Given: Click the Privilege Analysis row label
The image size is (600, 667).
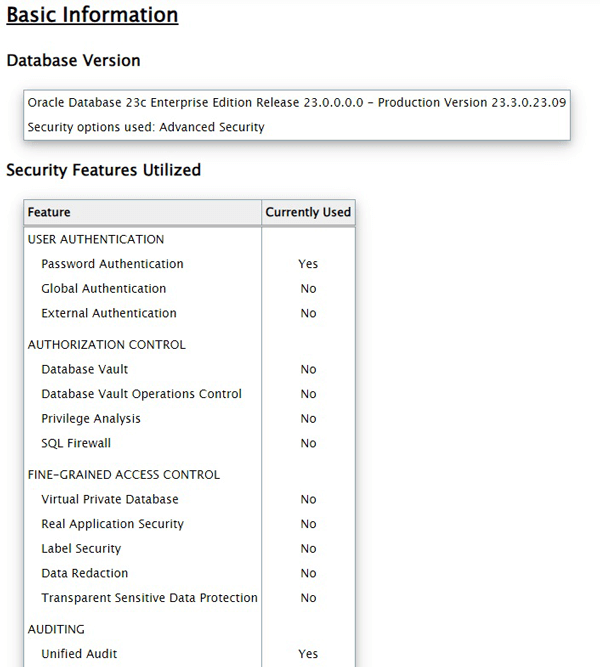Looking at the screenshot, I should pos(91,419).
